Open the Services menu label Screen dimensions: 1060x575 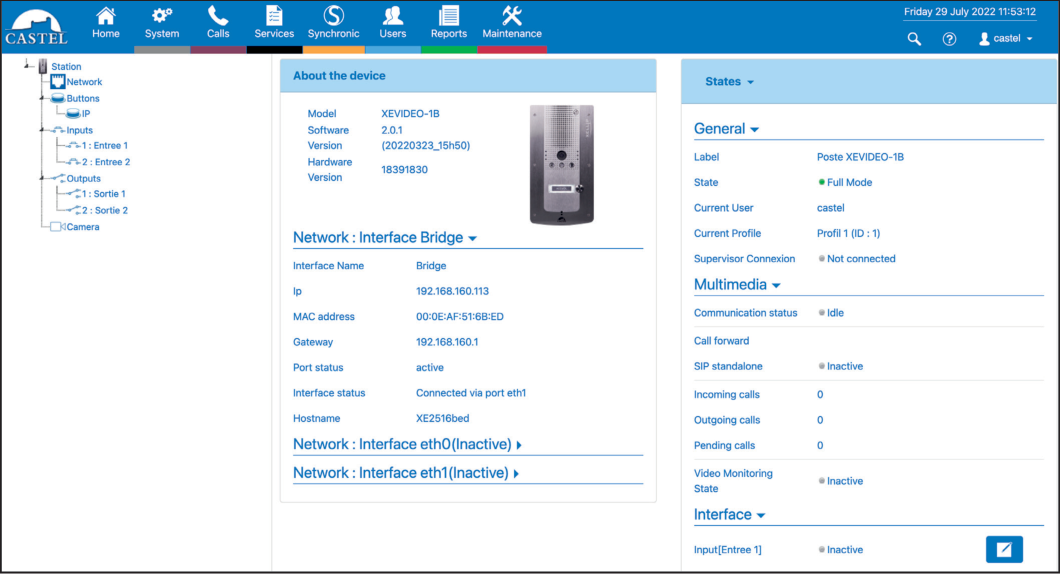[274, 34]
